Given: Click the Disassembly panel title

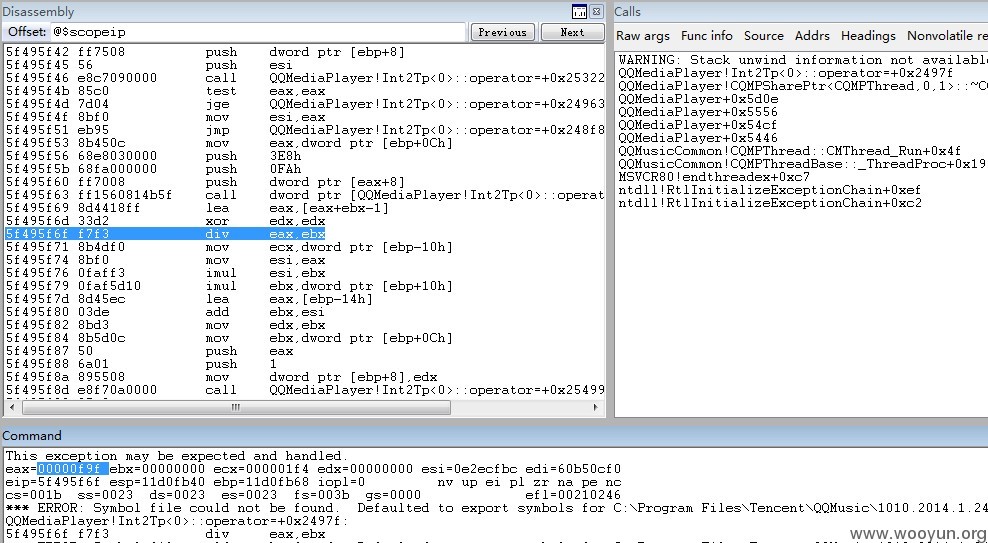Looking at the screenshot, I should (38, 11).
